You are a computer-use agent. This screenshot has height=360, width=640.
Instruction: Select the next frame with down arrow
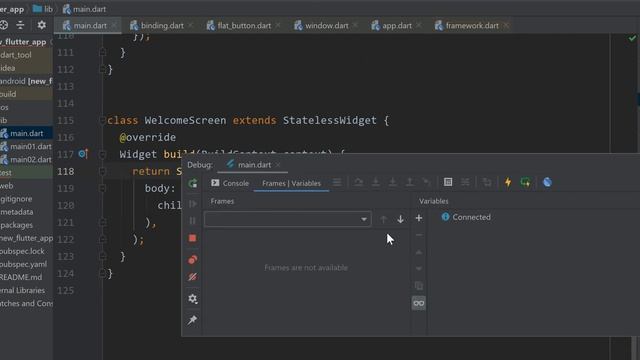[x=400, y=219]
